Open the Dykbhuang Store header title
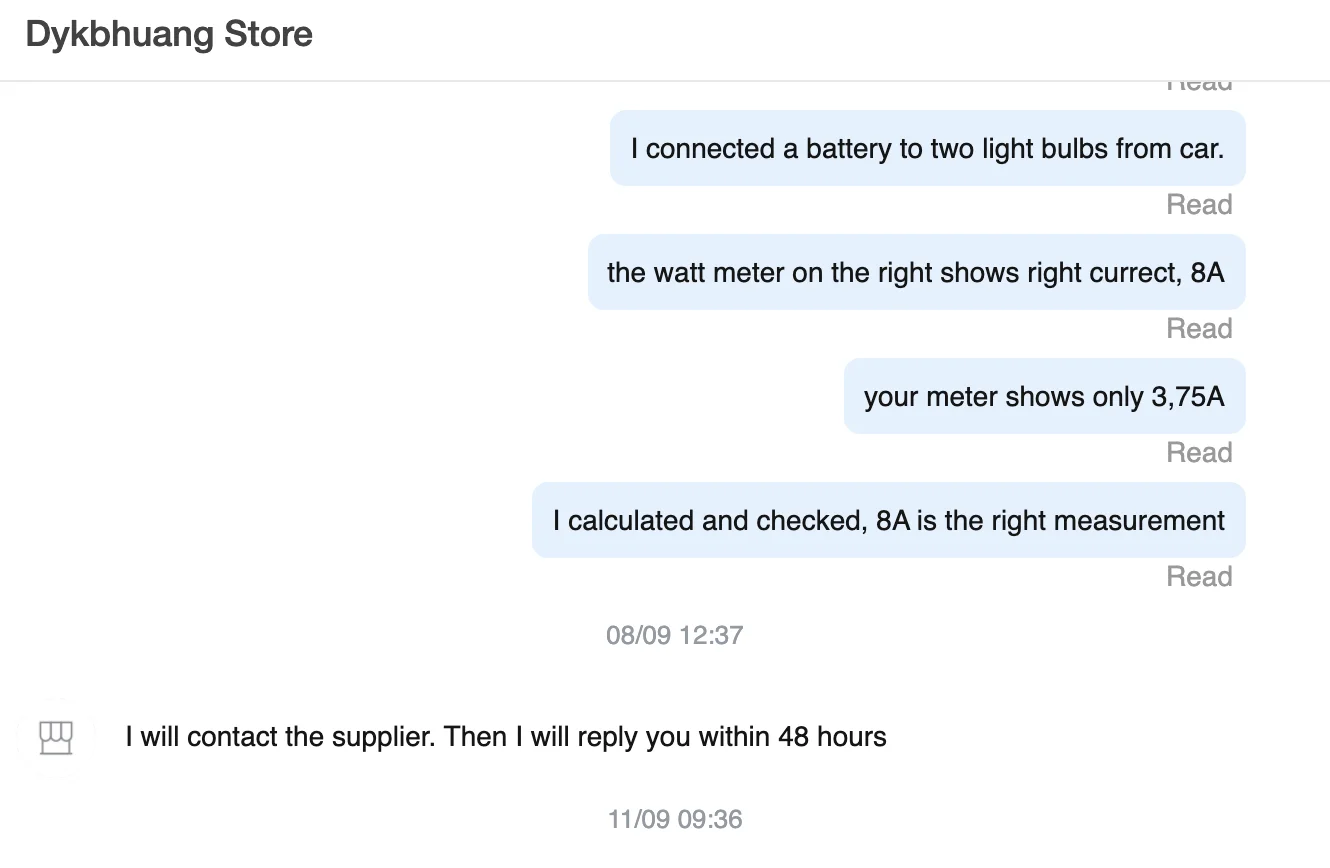This screenshot has height=868, width=1330. pos(169,35)
